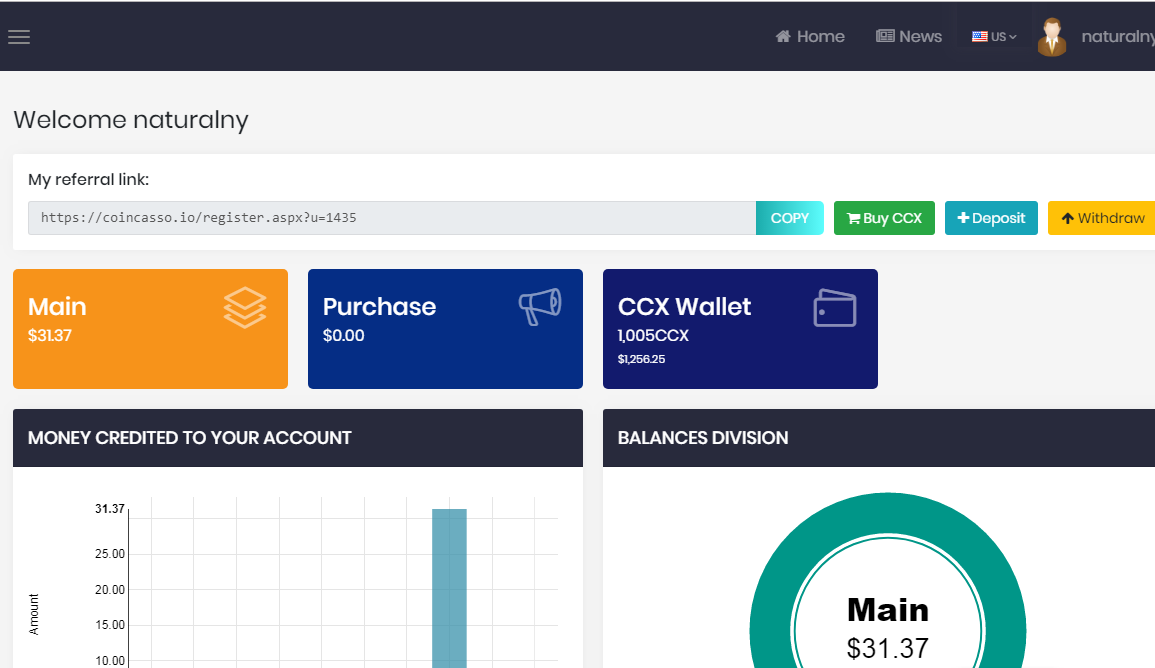Open the naturalny username menu

(1117, 36)
